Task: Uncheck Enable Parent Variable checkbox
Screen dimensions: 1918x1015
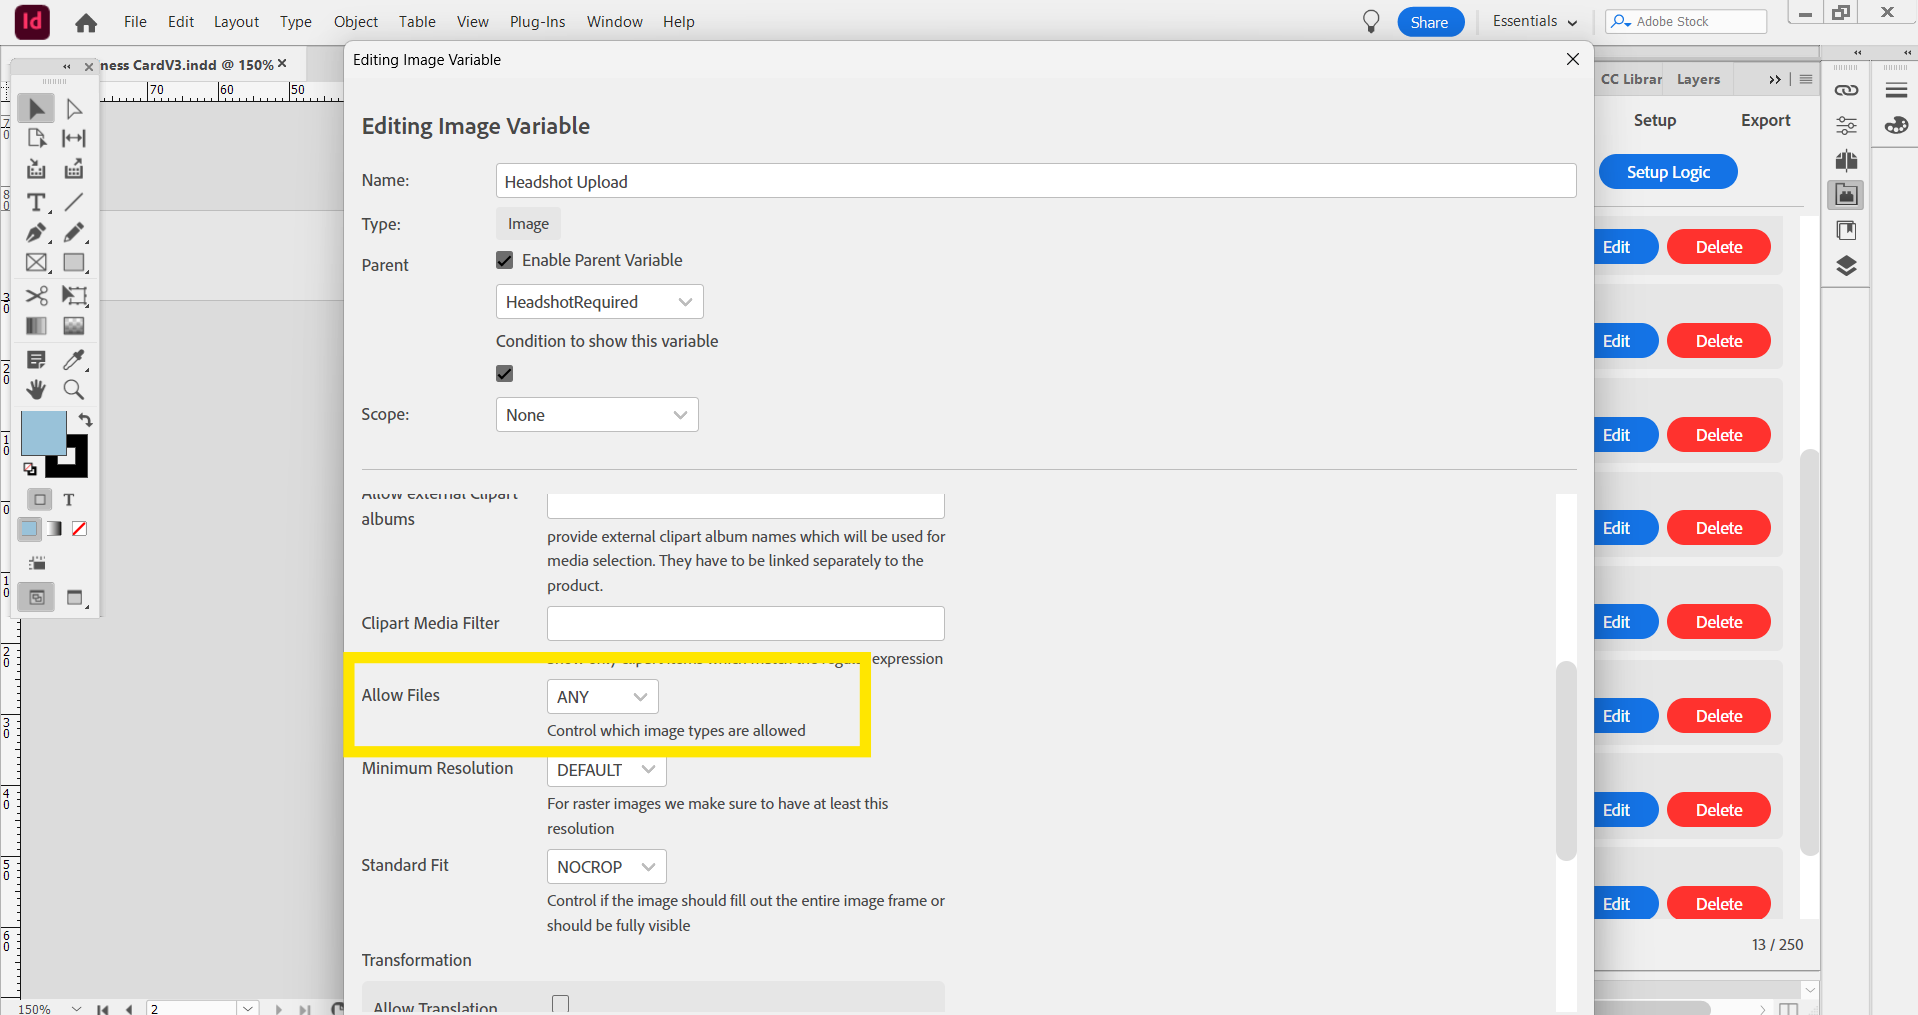Action: (505, 260)
